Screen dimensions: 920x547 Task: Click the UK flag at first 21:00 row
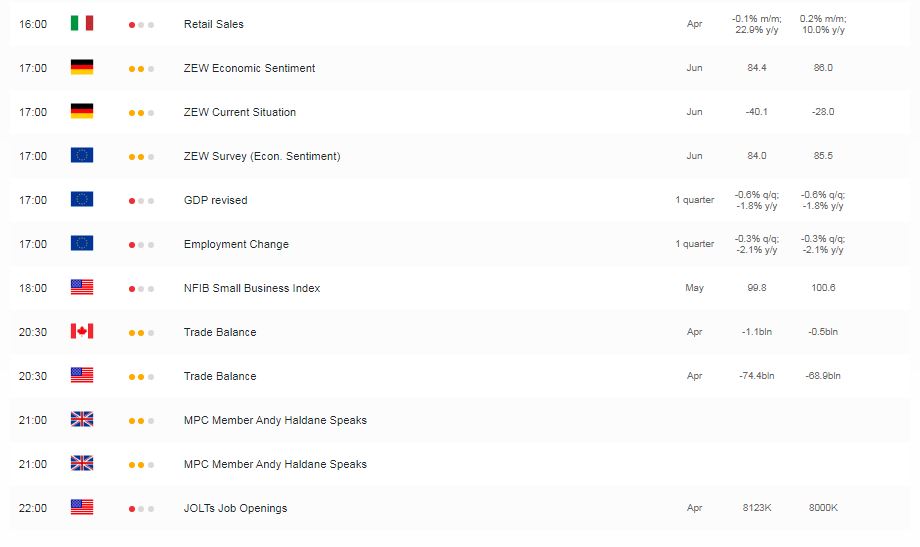[82, 419]
